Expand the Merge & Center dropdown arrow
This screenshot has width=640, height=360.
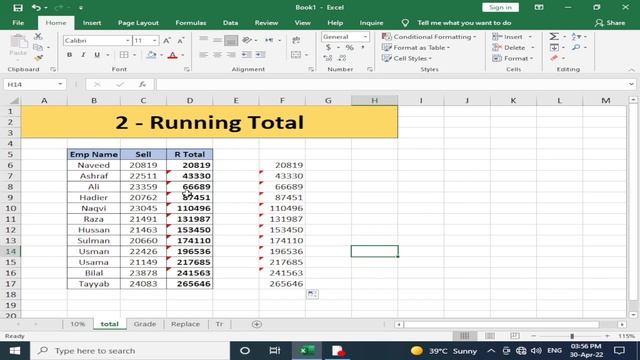[x=306, y=55]
